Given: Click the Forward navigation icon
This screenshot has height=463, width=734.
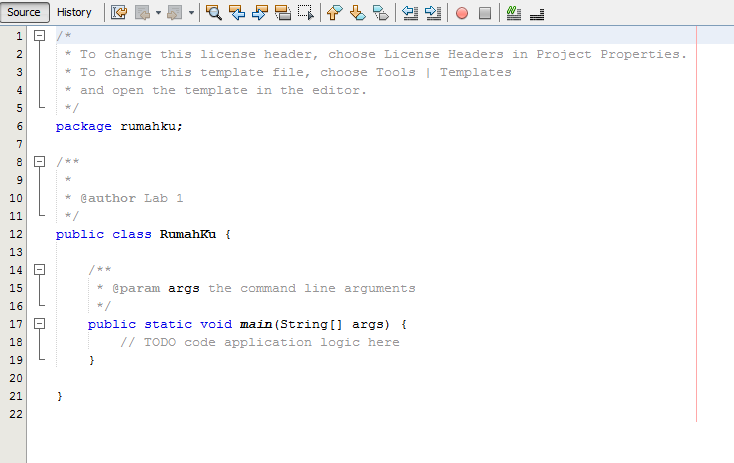Looking at the screenshot, I should pyautogui.click(x=174, y=13).
